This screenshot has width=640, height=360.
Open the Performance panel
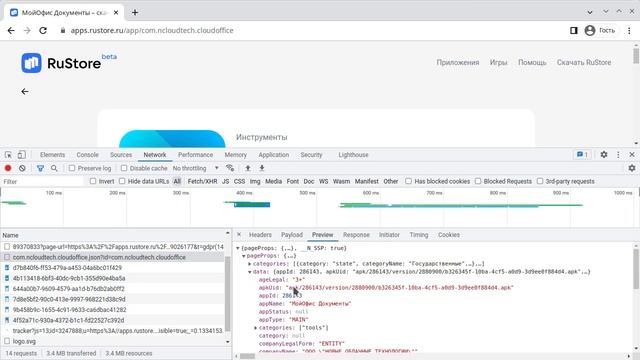coord(195,155)
